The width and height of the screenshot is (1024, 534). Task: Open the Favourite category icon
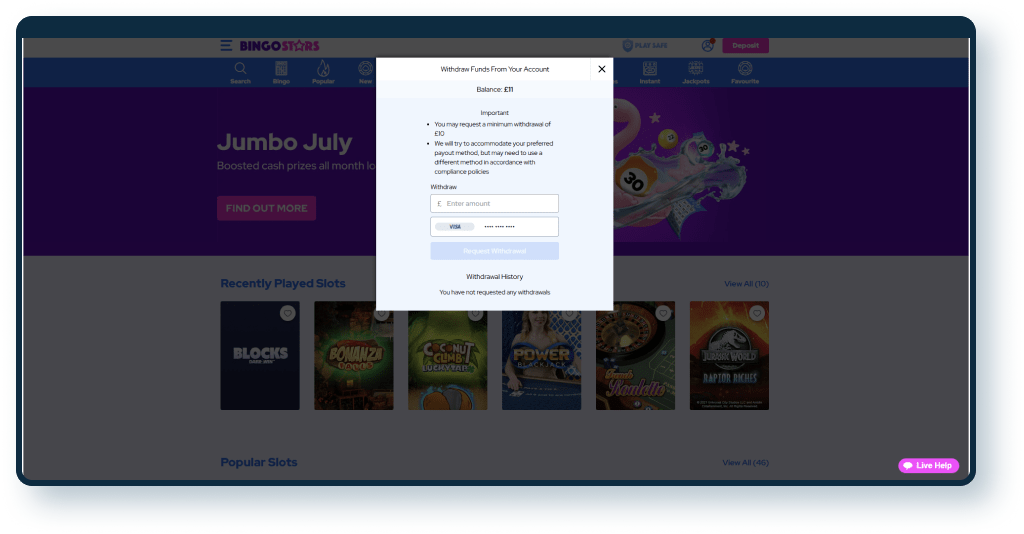744,70
